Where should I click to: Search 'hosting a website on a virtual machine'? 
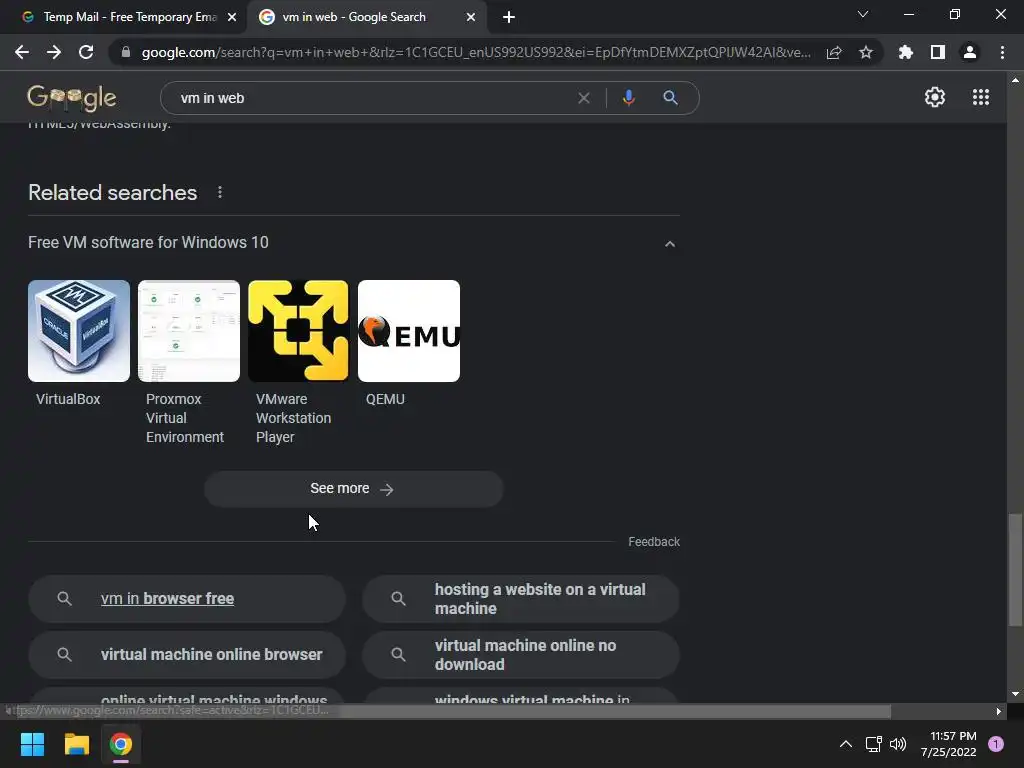(x=520, y=599)
